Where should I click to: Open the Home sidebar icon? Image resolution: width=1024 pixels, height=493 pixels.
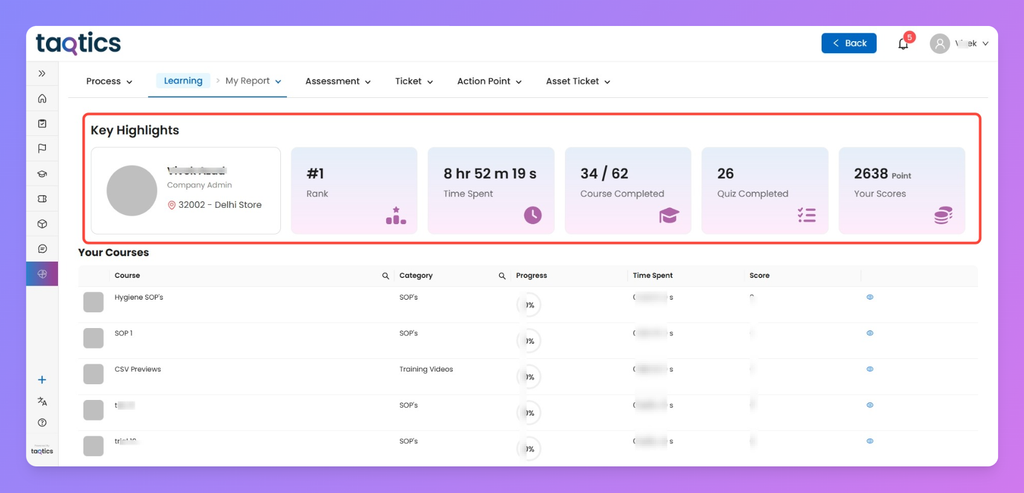tap(42, 99)
